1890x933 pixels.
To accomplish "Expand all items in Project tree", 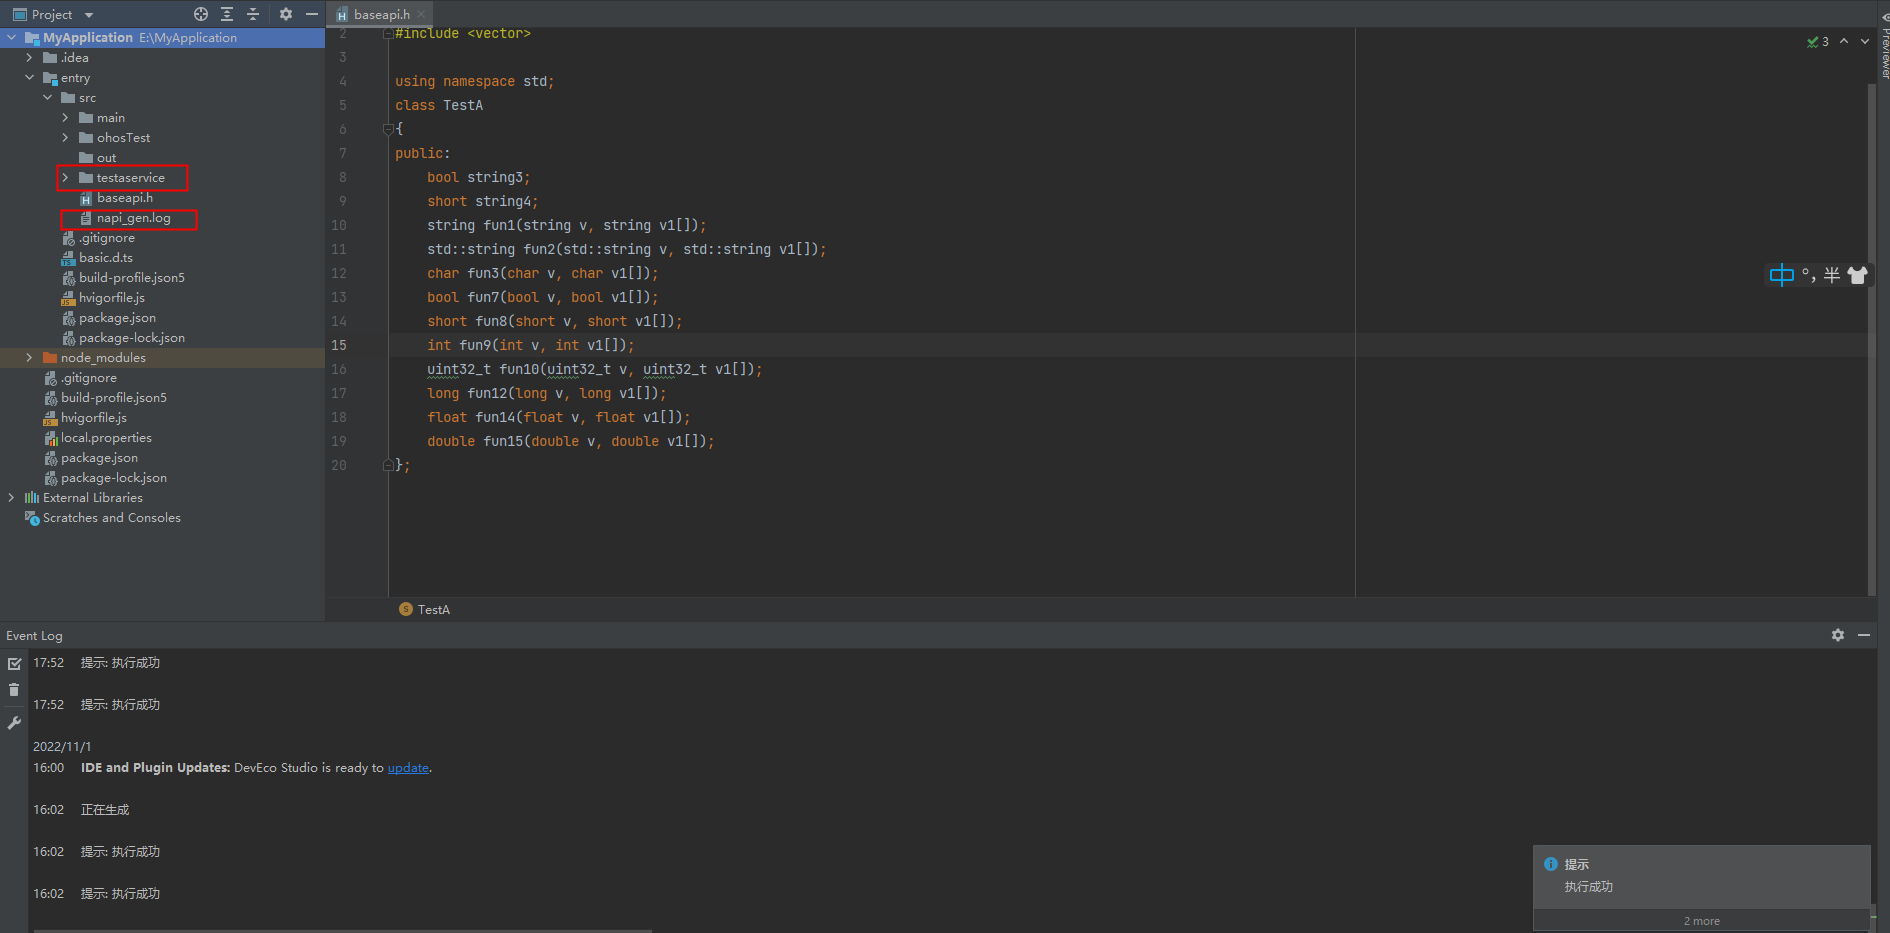I will 227,14.
